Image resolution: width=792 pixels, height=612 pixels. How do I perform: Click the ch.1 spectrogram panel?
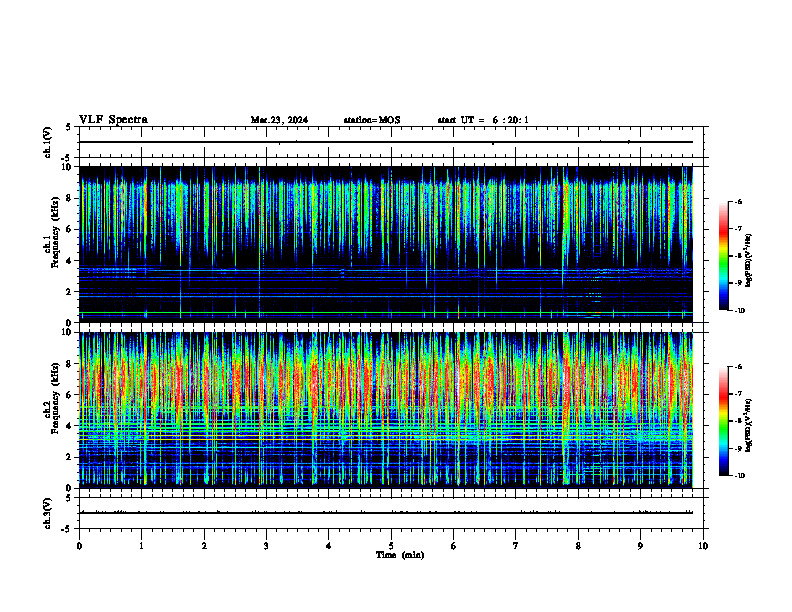(x=386, y=244)
